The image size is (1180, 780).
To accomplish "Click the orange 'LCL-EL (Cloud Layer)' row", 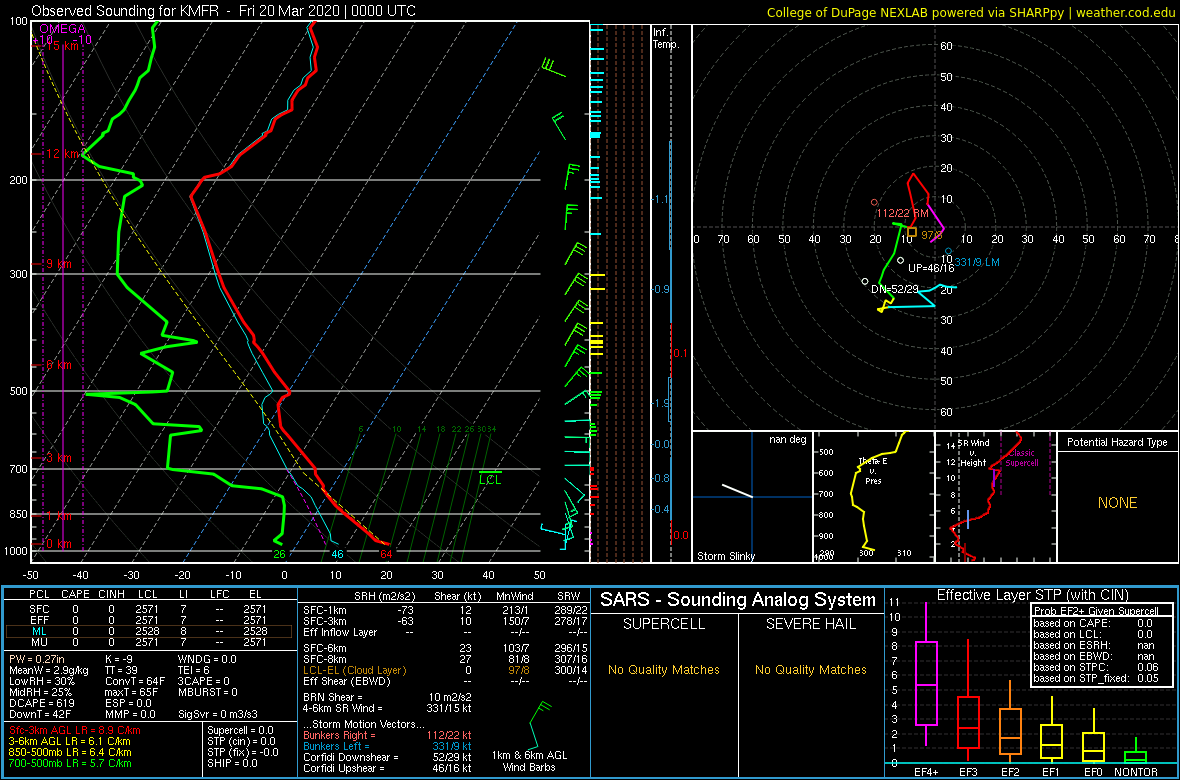I will point(444,670).
